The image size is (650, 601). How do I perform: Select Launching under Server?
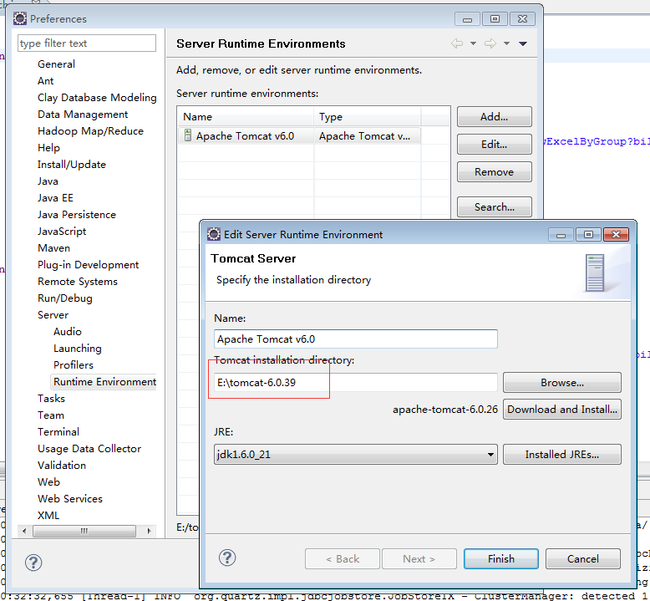78,348
